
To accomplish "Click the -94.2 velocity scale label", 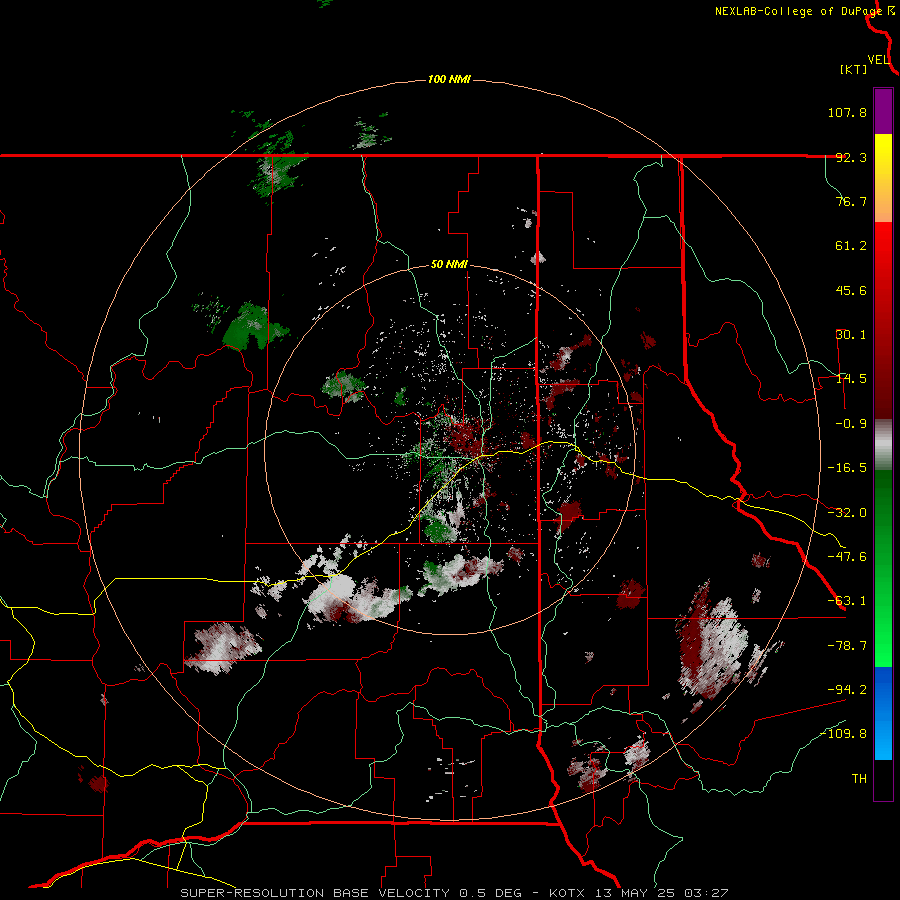I will 847,690.
